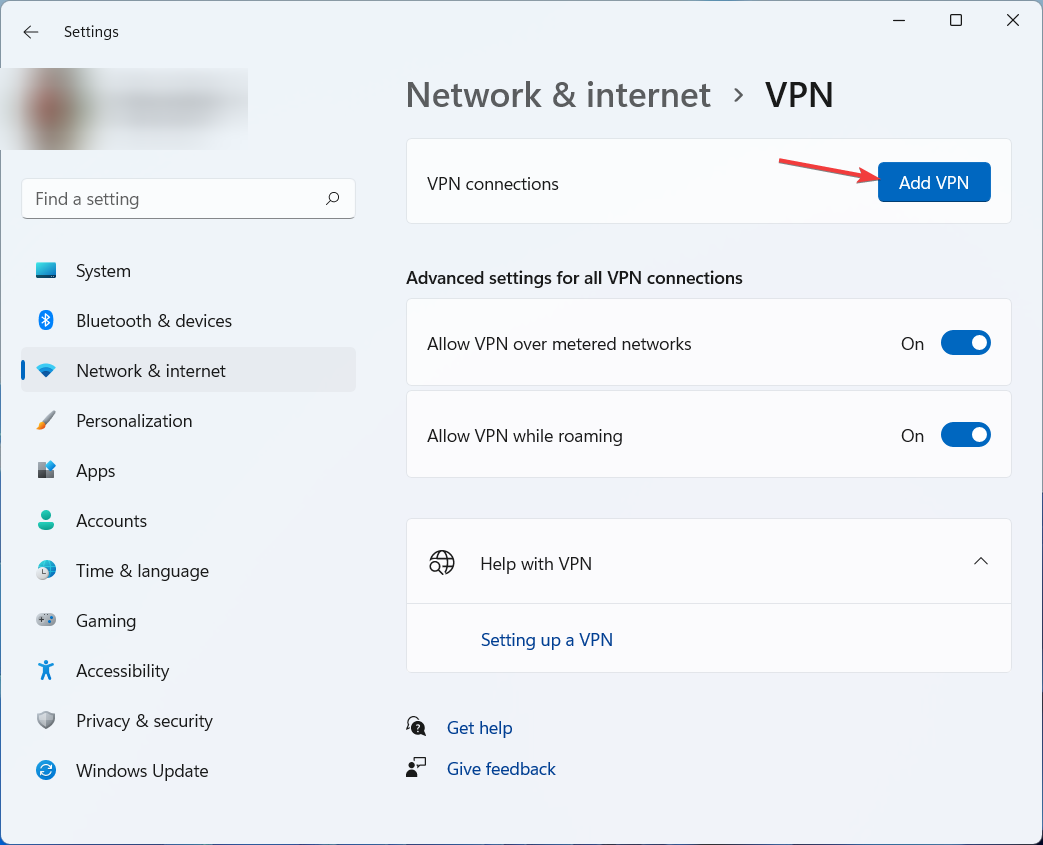Screen dimensions: 1043x845
Task: Click the Gaming controller icon
Action: coord(46,621)
